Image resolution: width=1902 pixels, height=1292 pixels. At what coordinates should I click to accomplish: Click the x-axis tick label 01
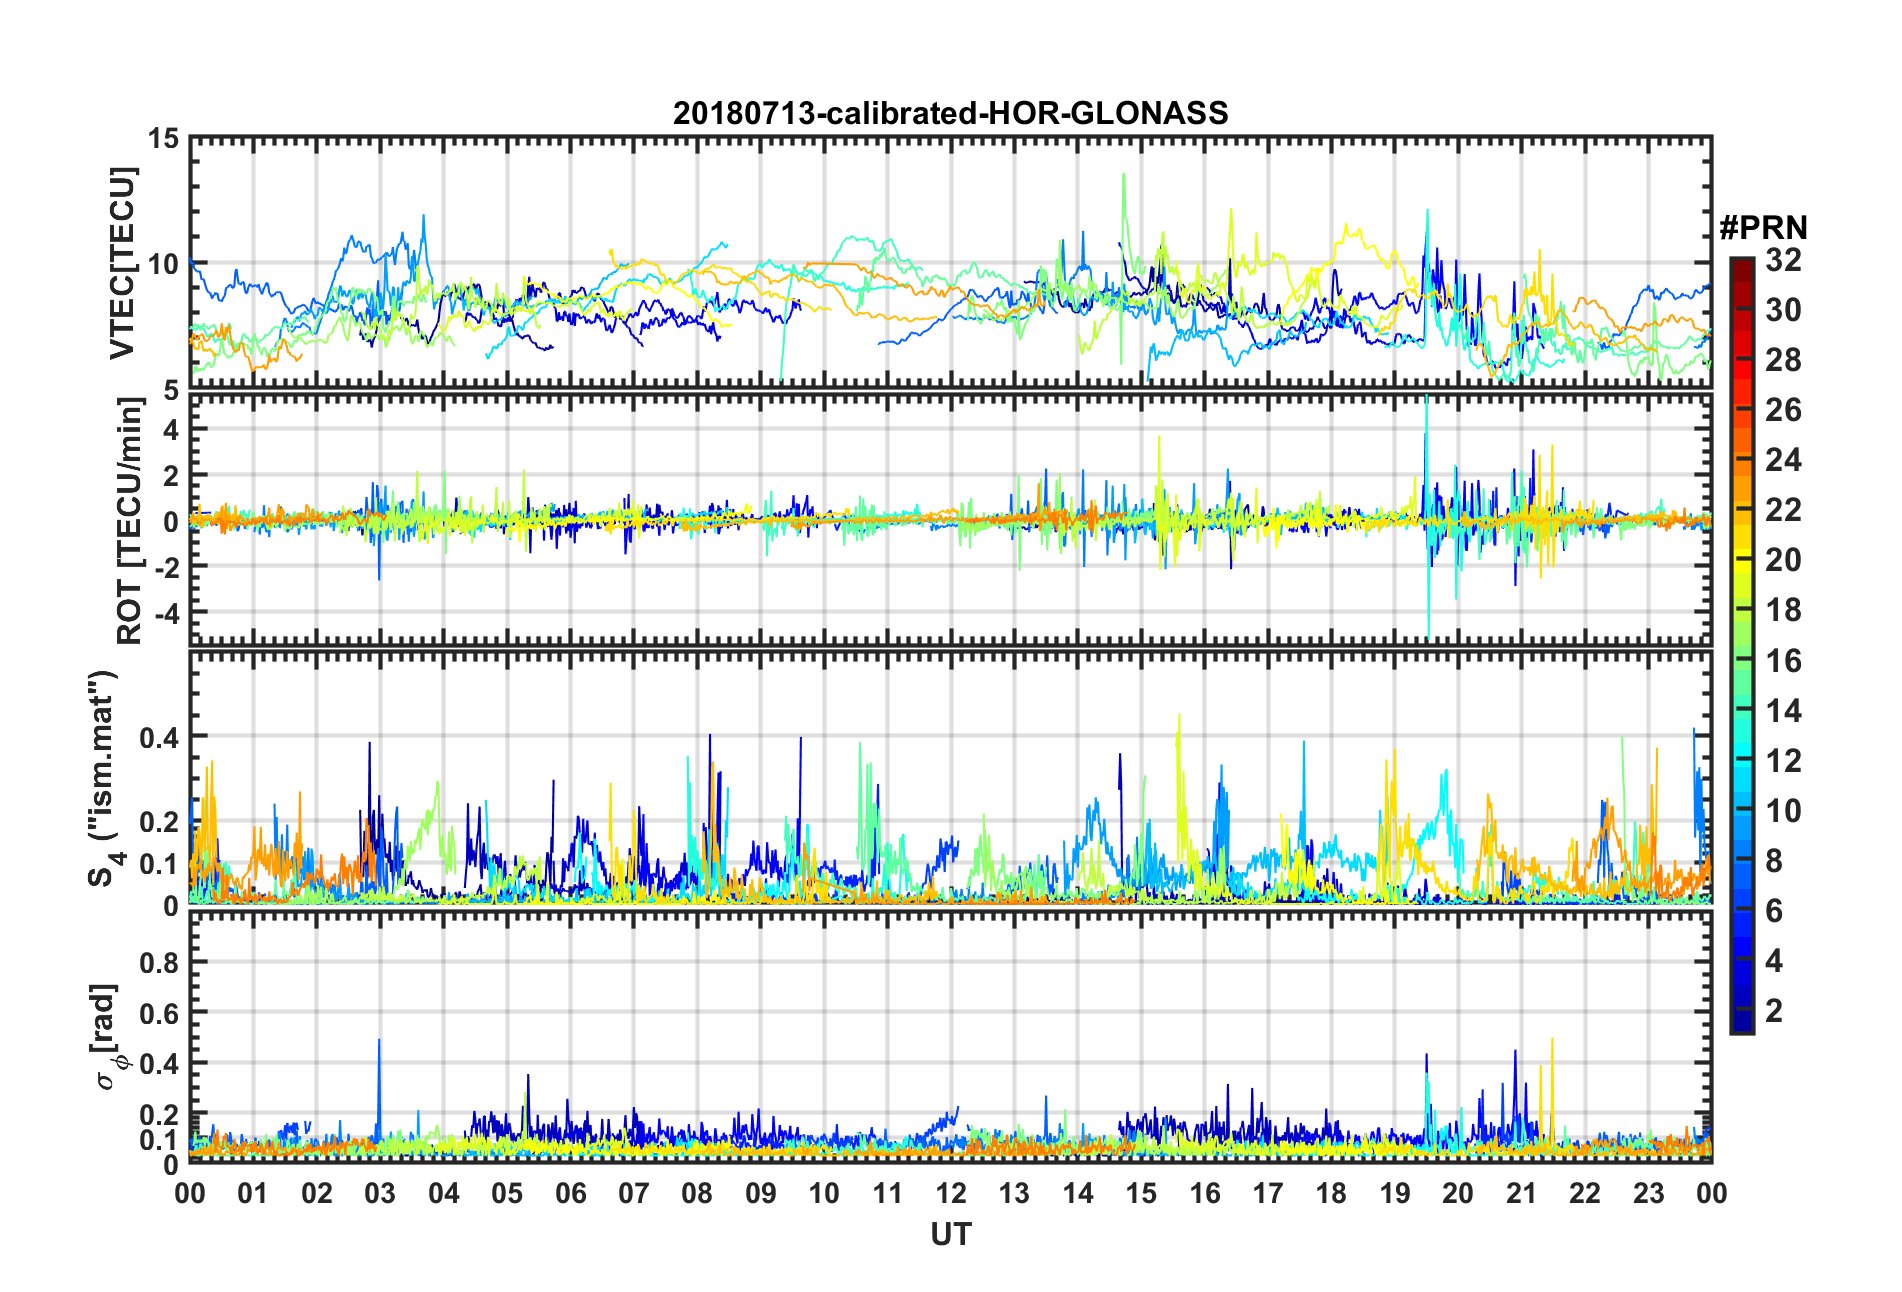tap(253, 1194)
